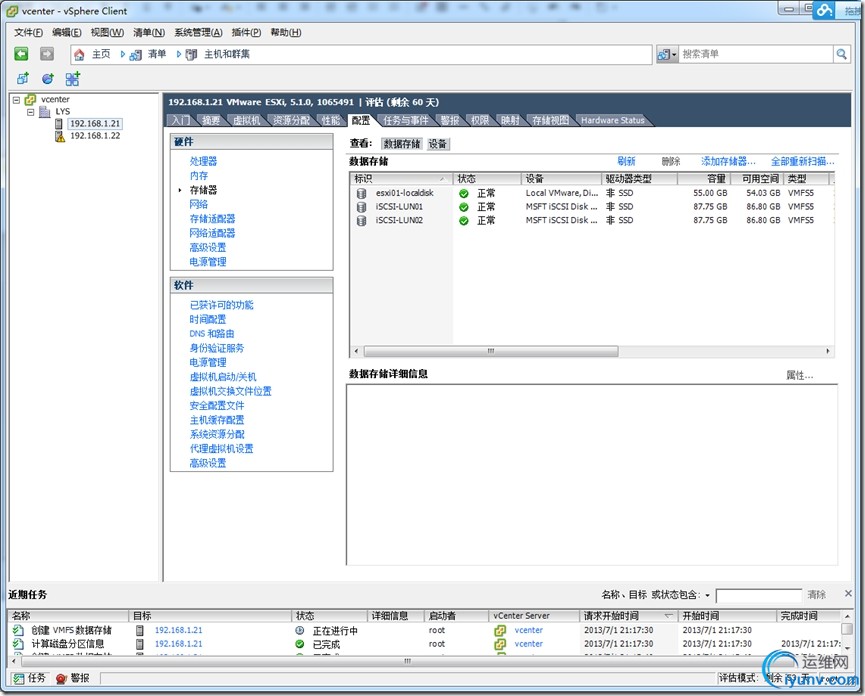Open the 帮助(H) menu
Viewport: 865px width, 696px height.
[286, 33]
